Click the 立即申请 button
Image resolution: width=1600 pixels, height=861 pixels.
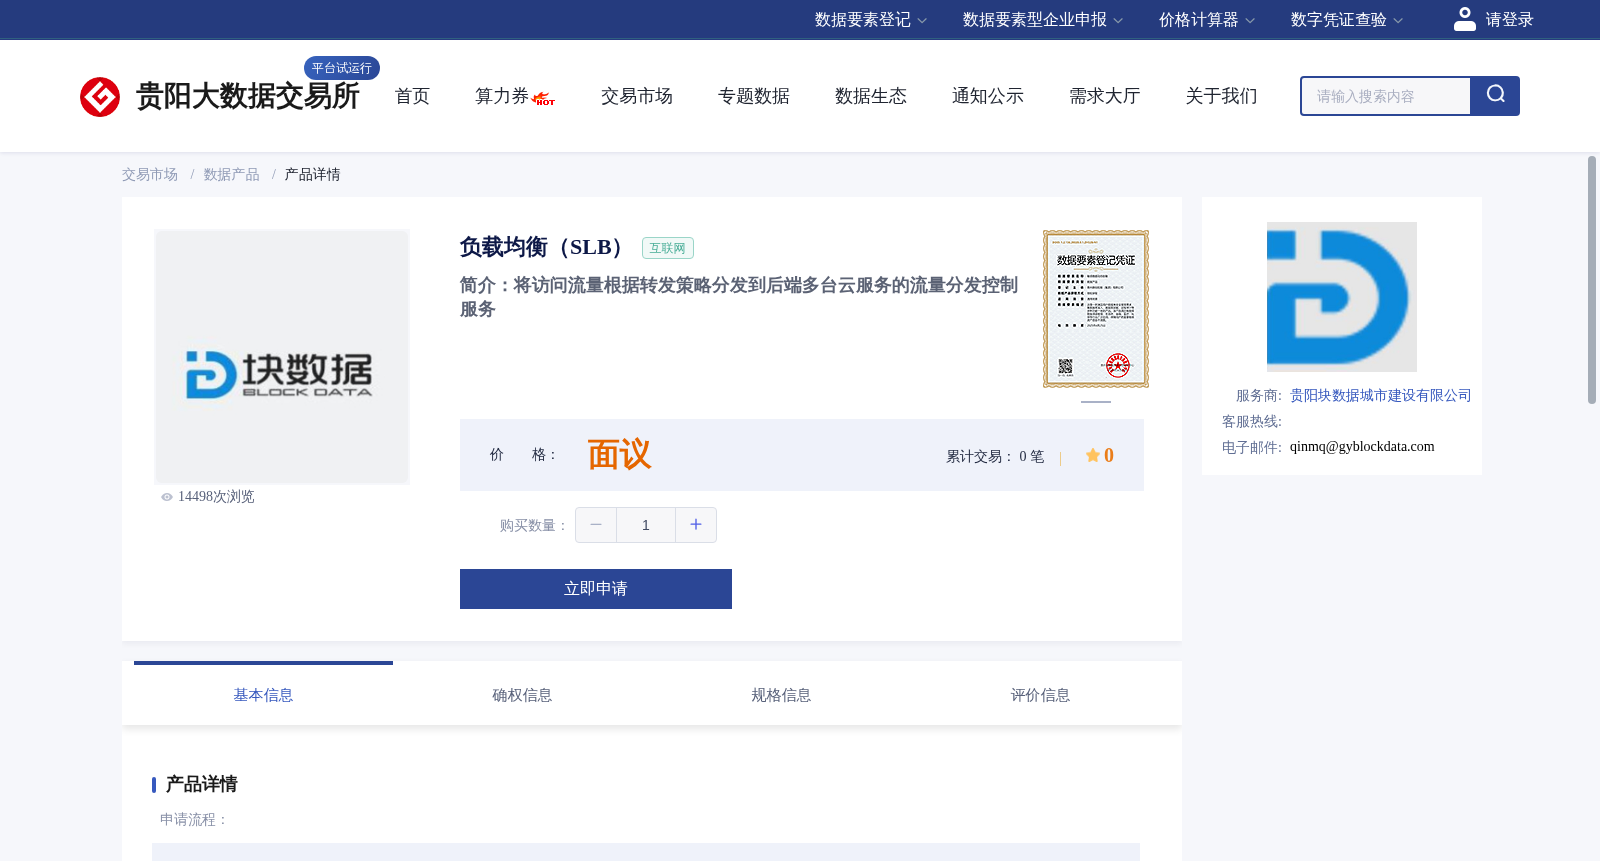tap(596, 589)
